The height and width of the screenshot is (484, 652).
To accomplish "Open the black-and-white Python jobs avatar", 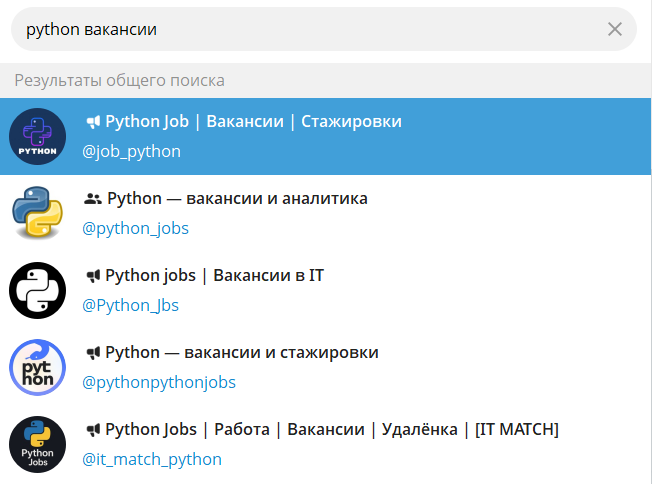I will (37, 290).
